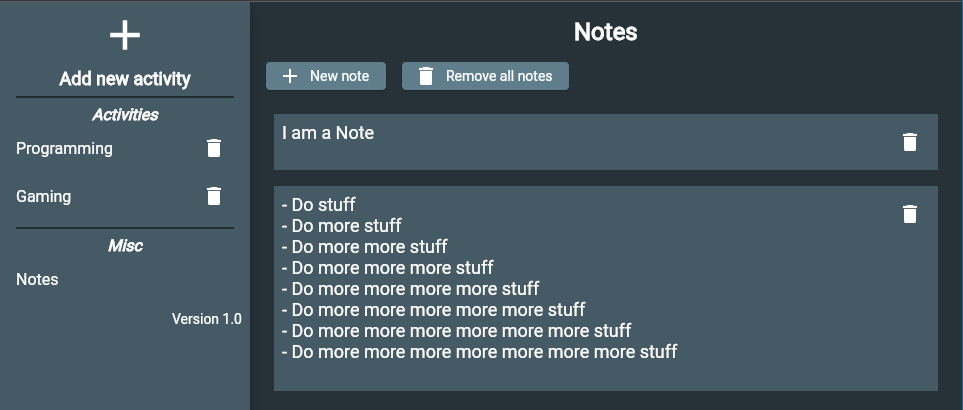Click the plus icon in the New note button
Viewport: 963px width, 410px height.
[289, 76]
